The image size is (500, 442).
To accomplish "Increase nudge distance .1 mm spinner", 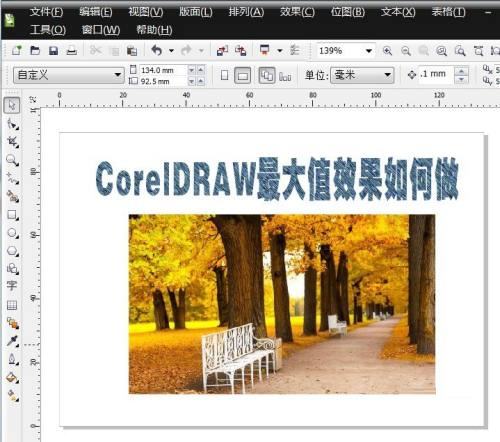I will click(462, 71).
